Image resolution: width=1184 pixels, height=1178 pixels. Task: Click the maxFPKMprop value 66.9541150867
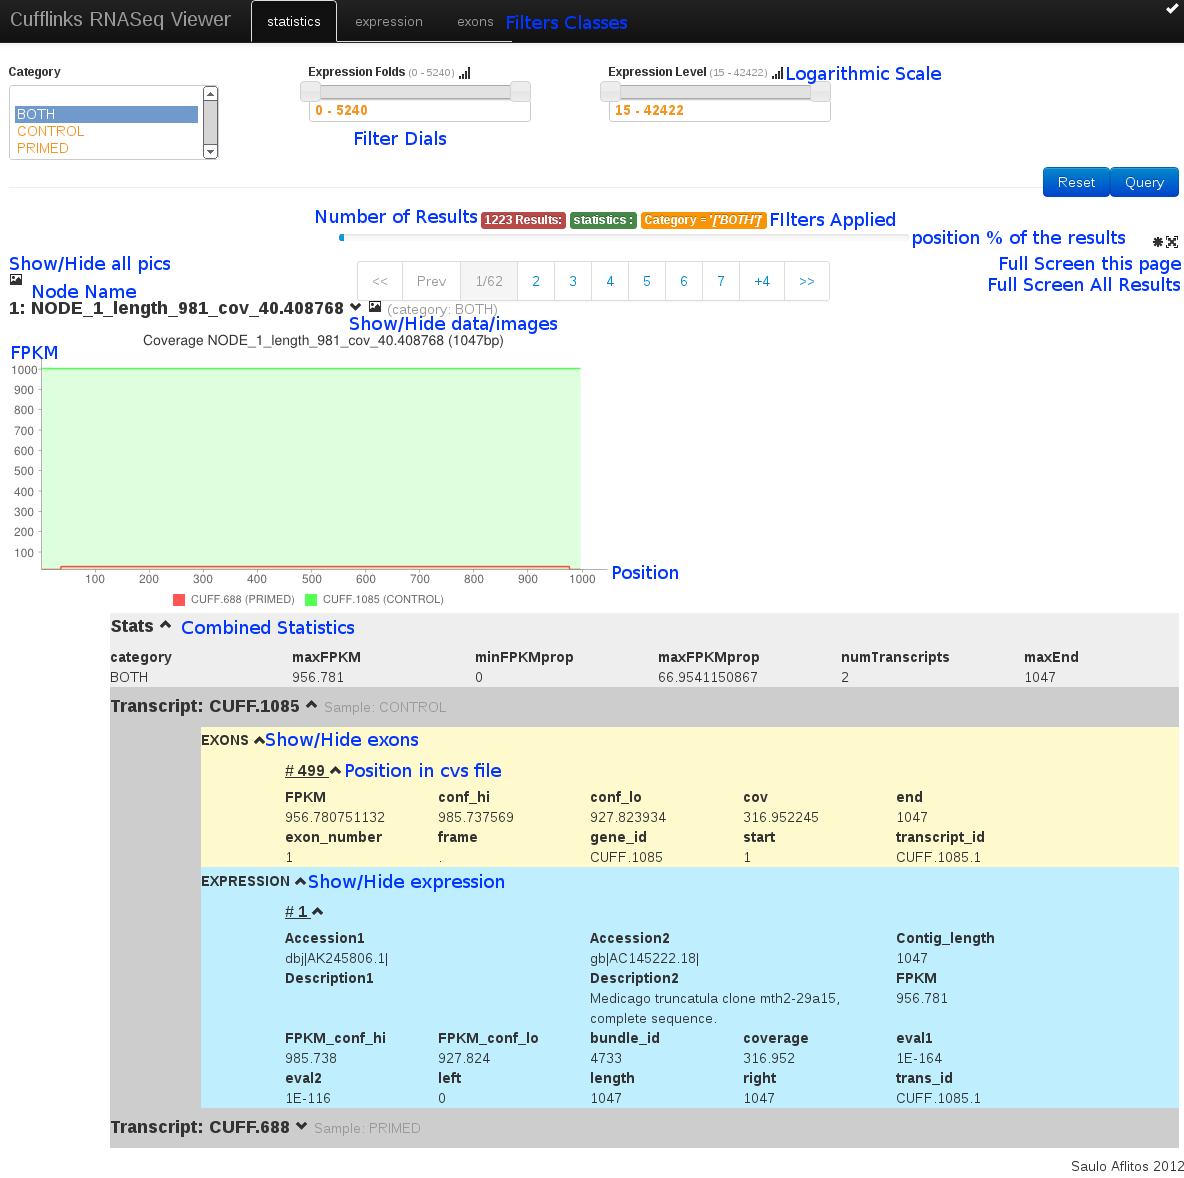click(708, 677)
